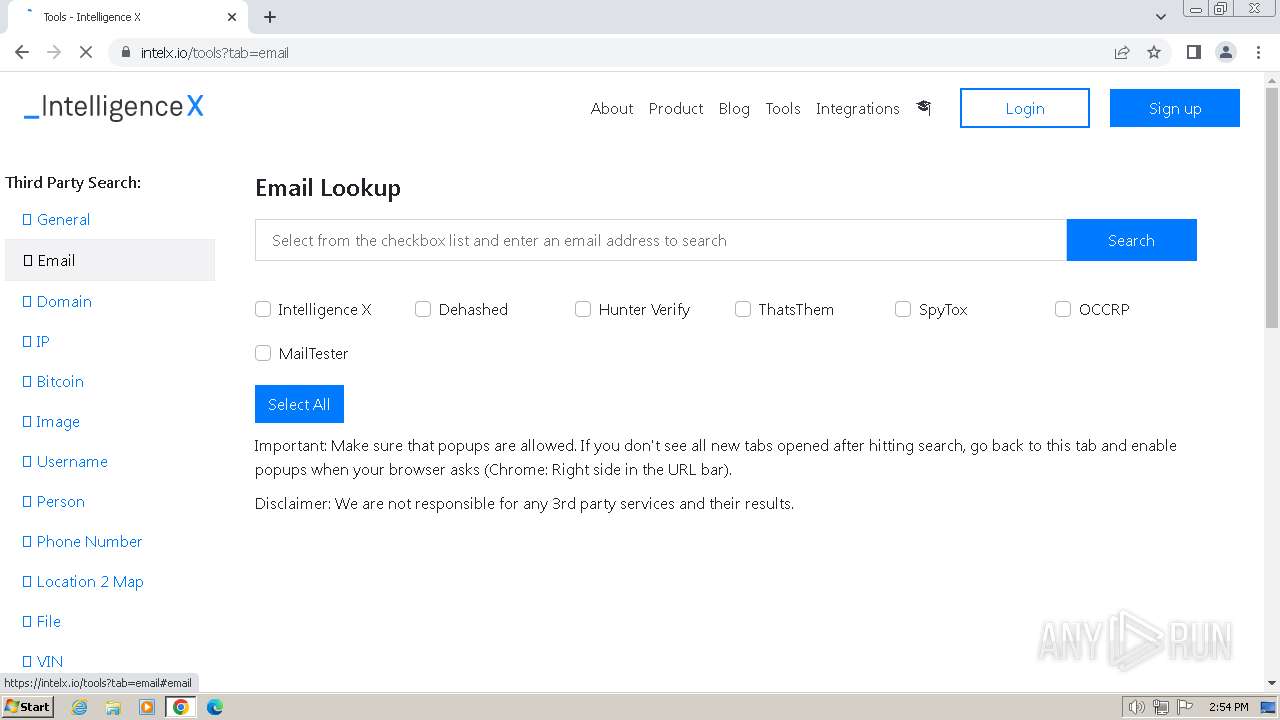The height and width of the screenshot is (720, 1280).
Task: Open File Explorer folder on taskbar
Action: tap(113, 707)
